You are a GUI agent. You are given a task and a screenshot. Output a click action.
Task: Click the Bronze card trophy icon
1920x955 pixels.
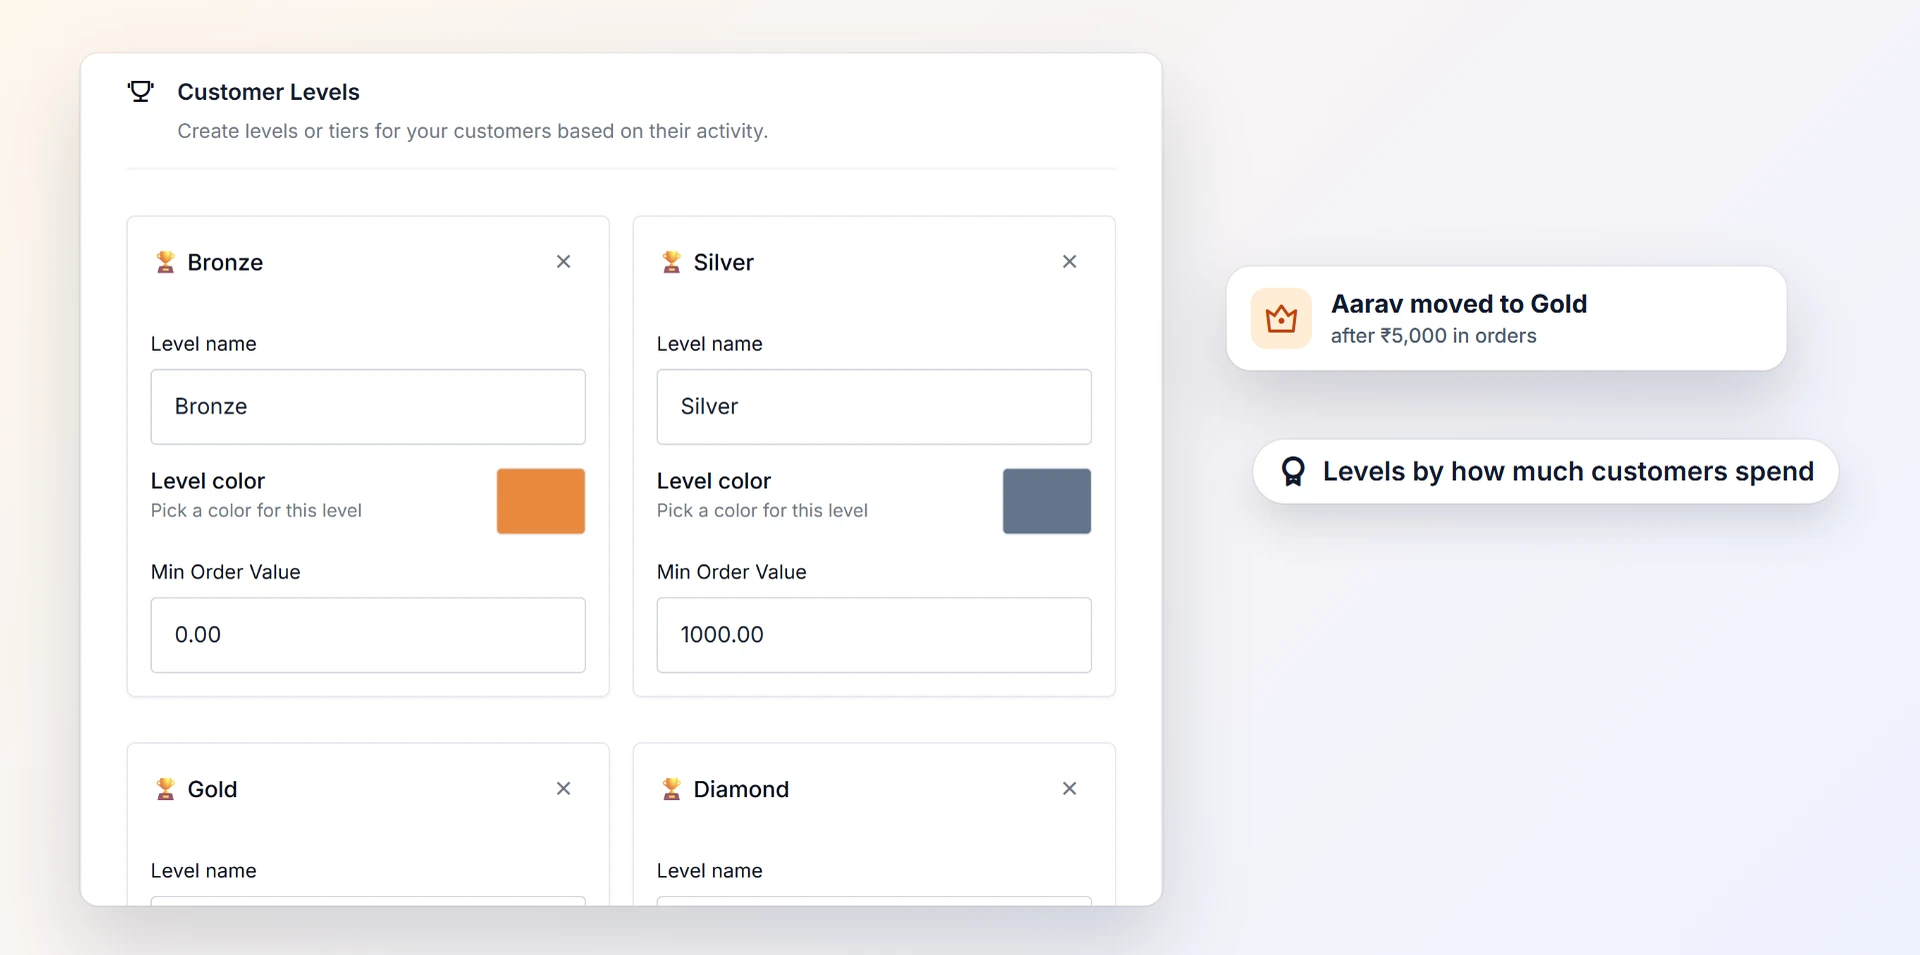165,262
